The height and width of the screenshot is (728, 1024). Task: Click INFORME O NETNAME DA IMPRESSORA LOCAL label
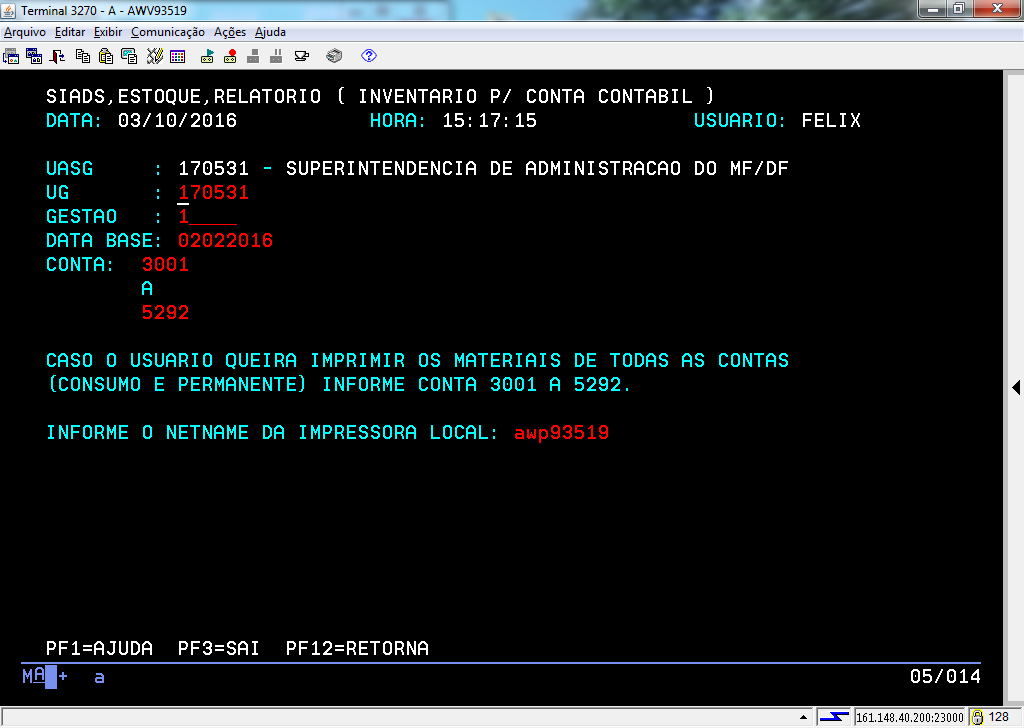click(272, 432)
